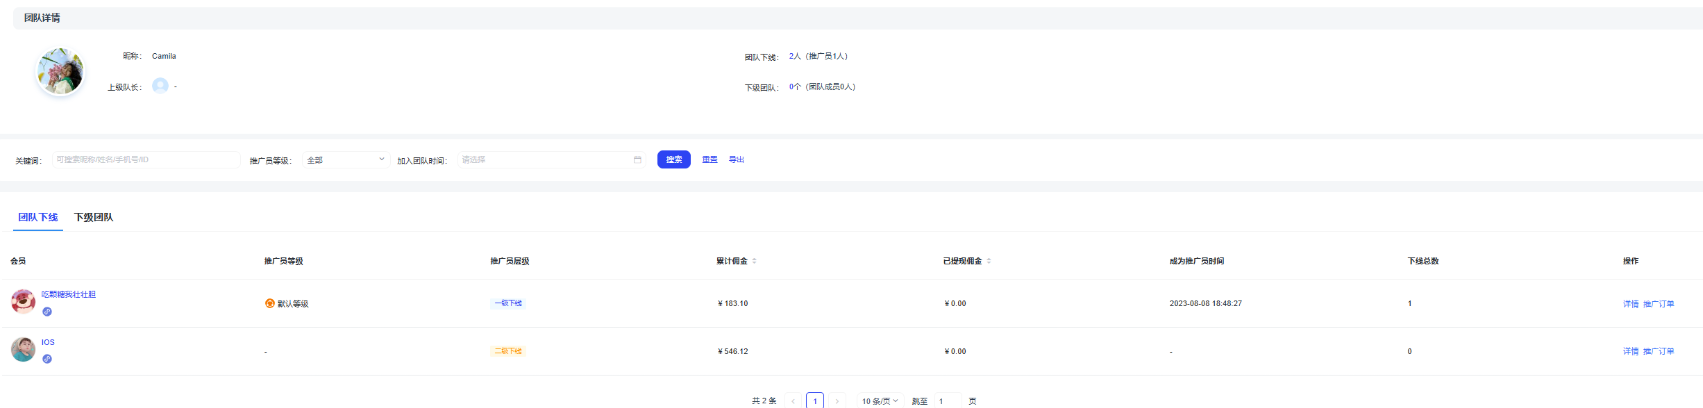Sort by 已提现佣金 column arrows

[989, 261]
